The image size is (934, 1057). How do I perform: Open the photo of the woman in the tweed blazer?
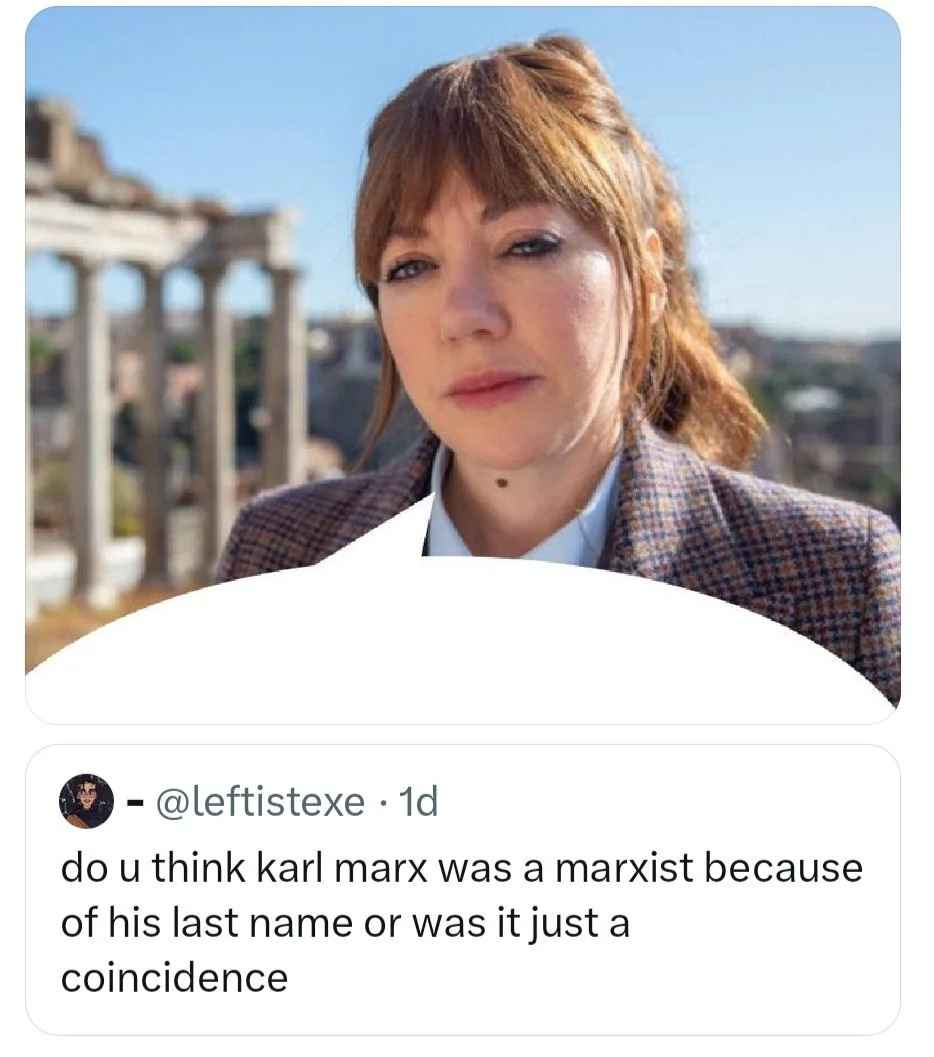462,365
